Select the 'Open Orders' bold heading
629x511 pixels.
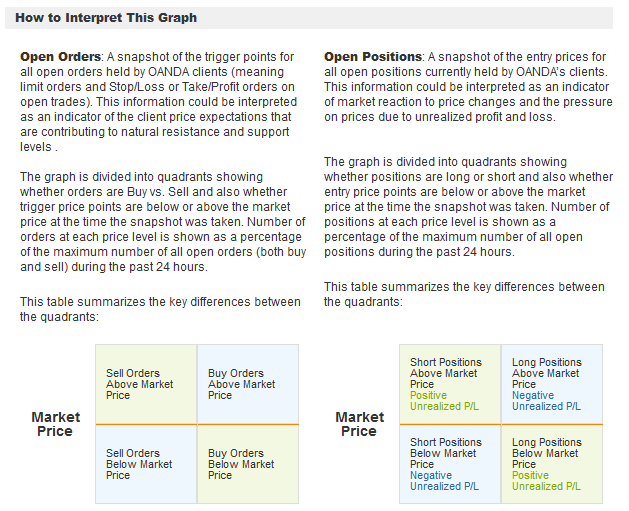pos(60,57)
